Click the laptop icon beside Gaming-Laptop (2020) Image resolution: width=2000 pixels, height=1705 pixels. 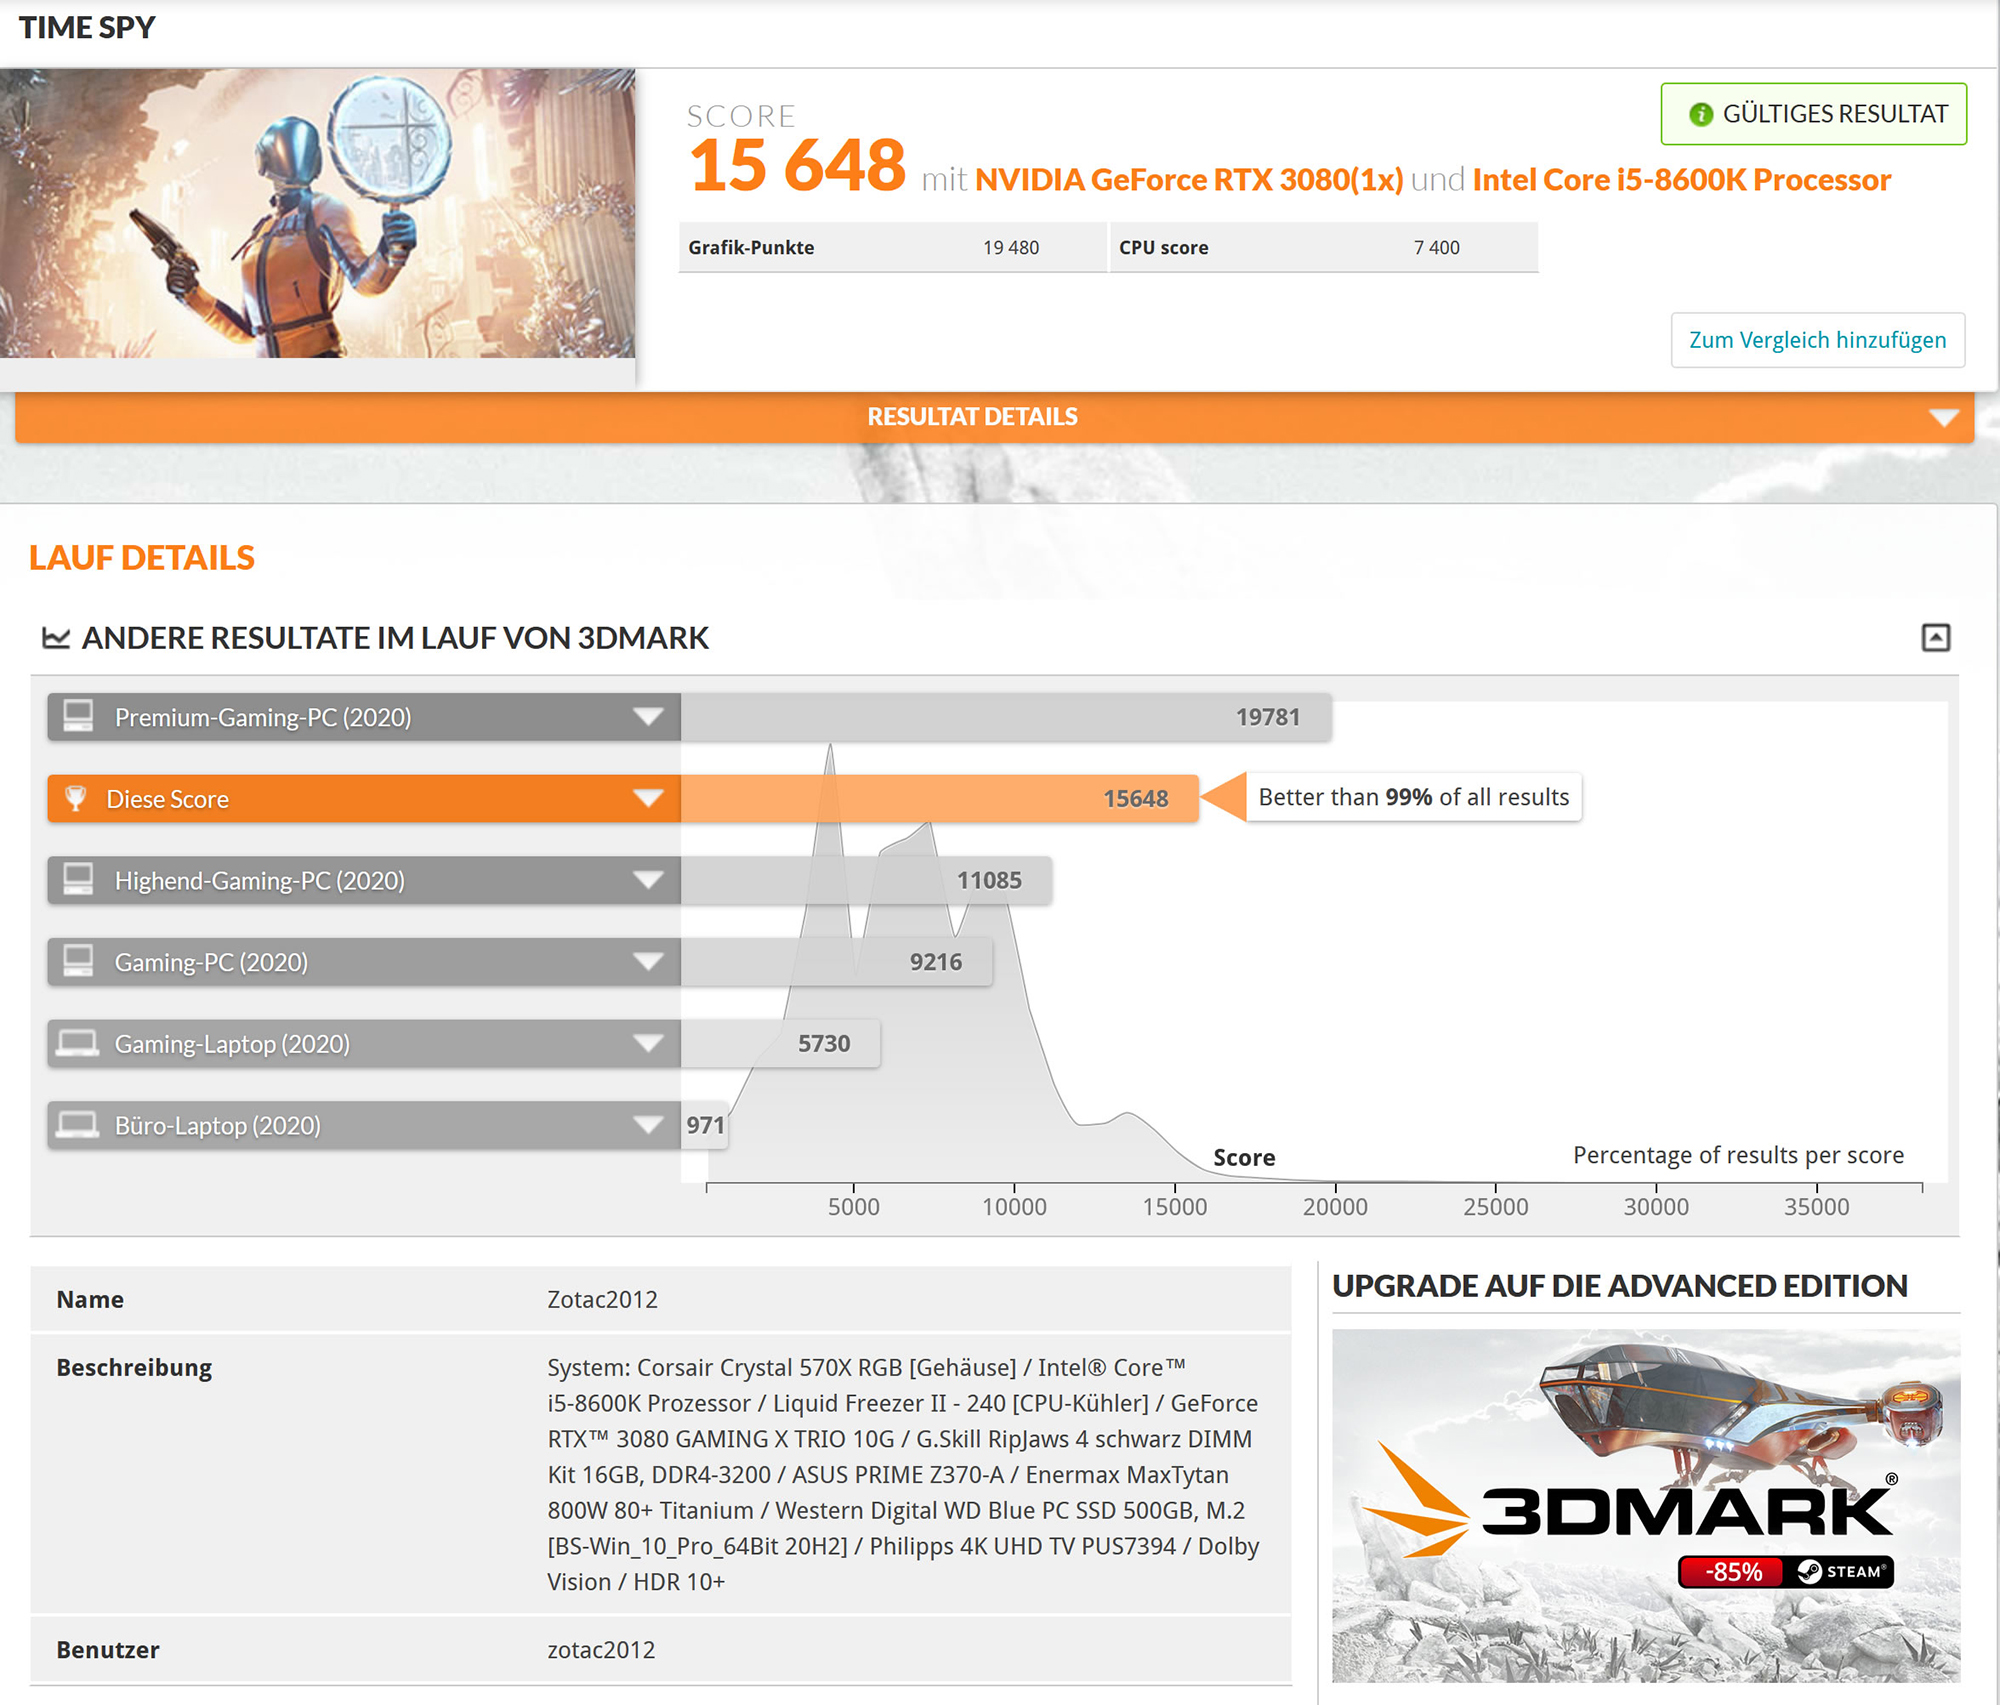[x=77, y=1043]
